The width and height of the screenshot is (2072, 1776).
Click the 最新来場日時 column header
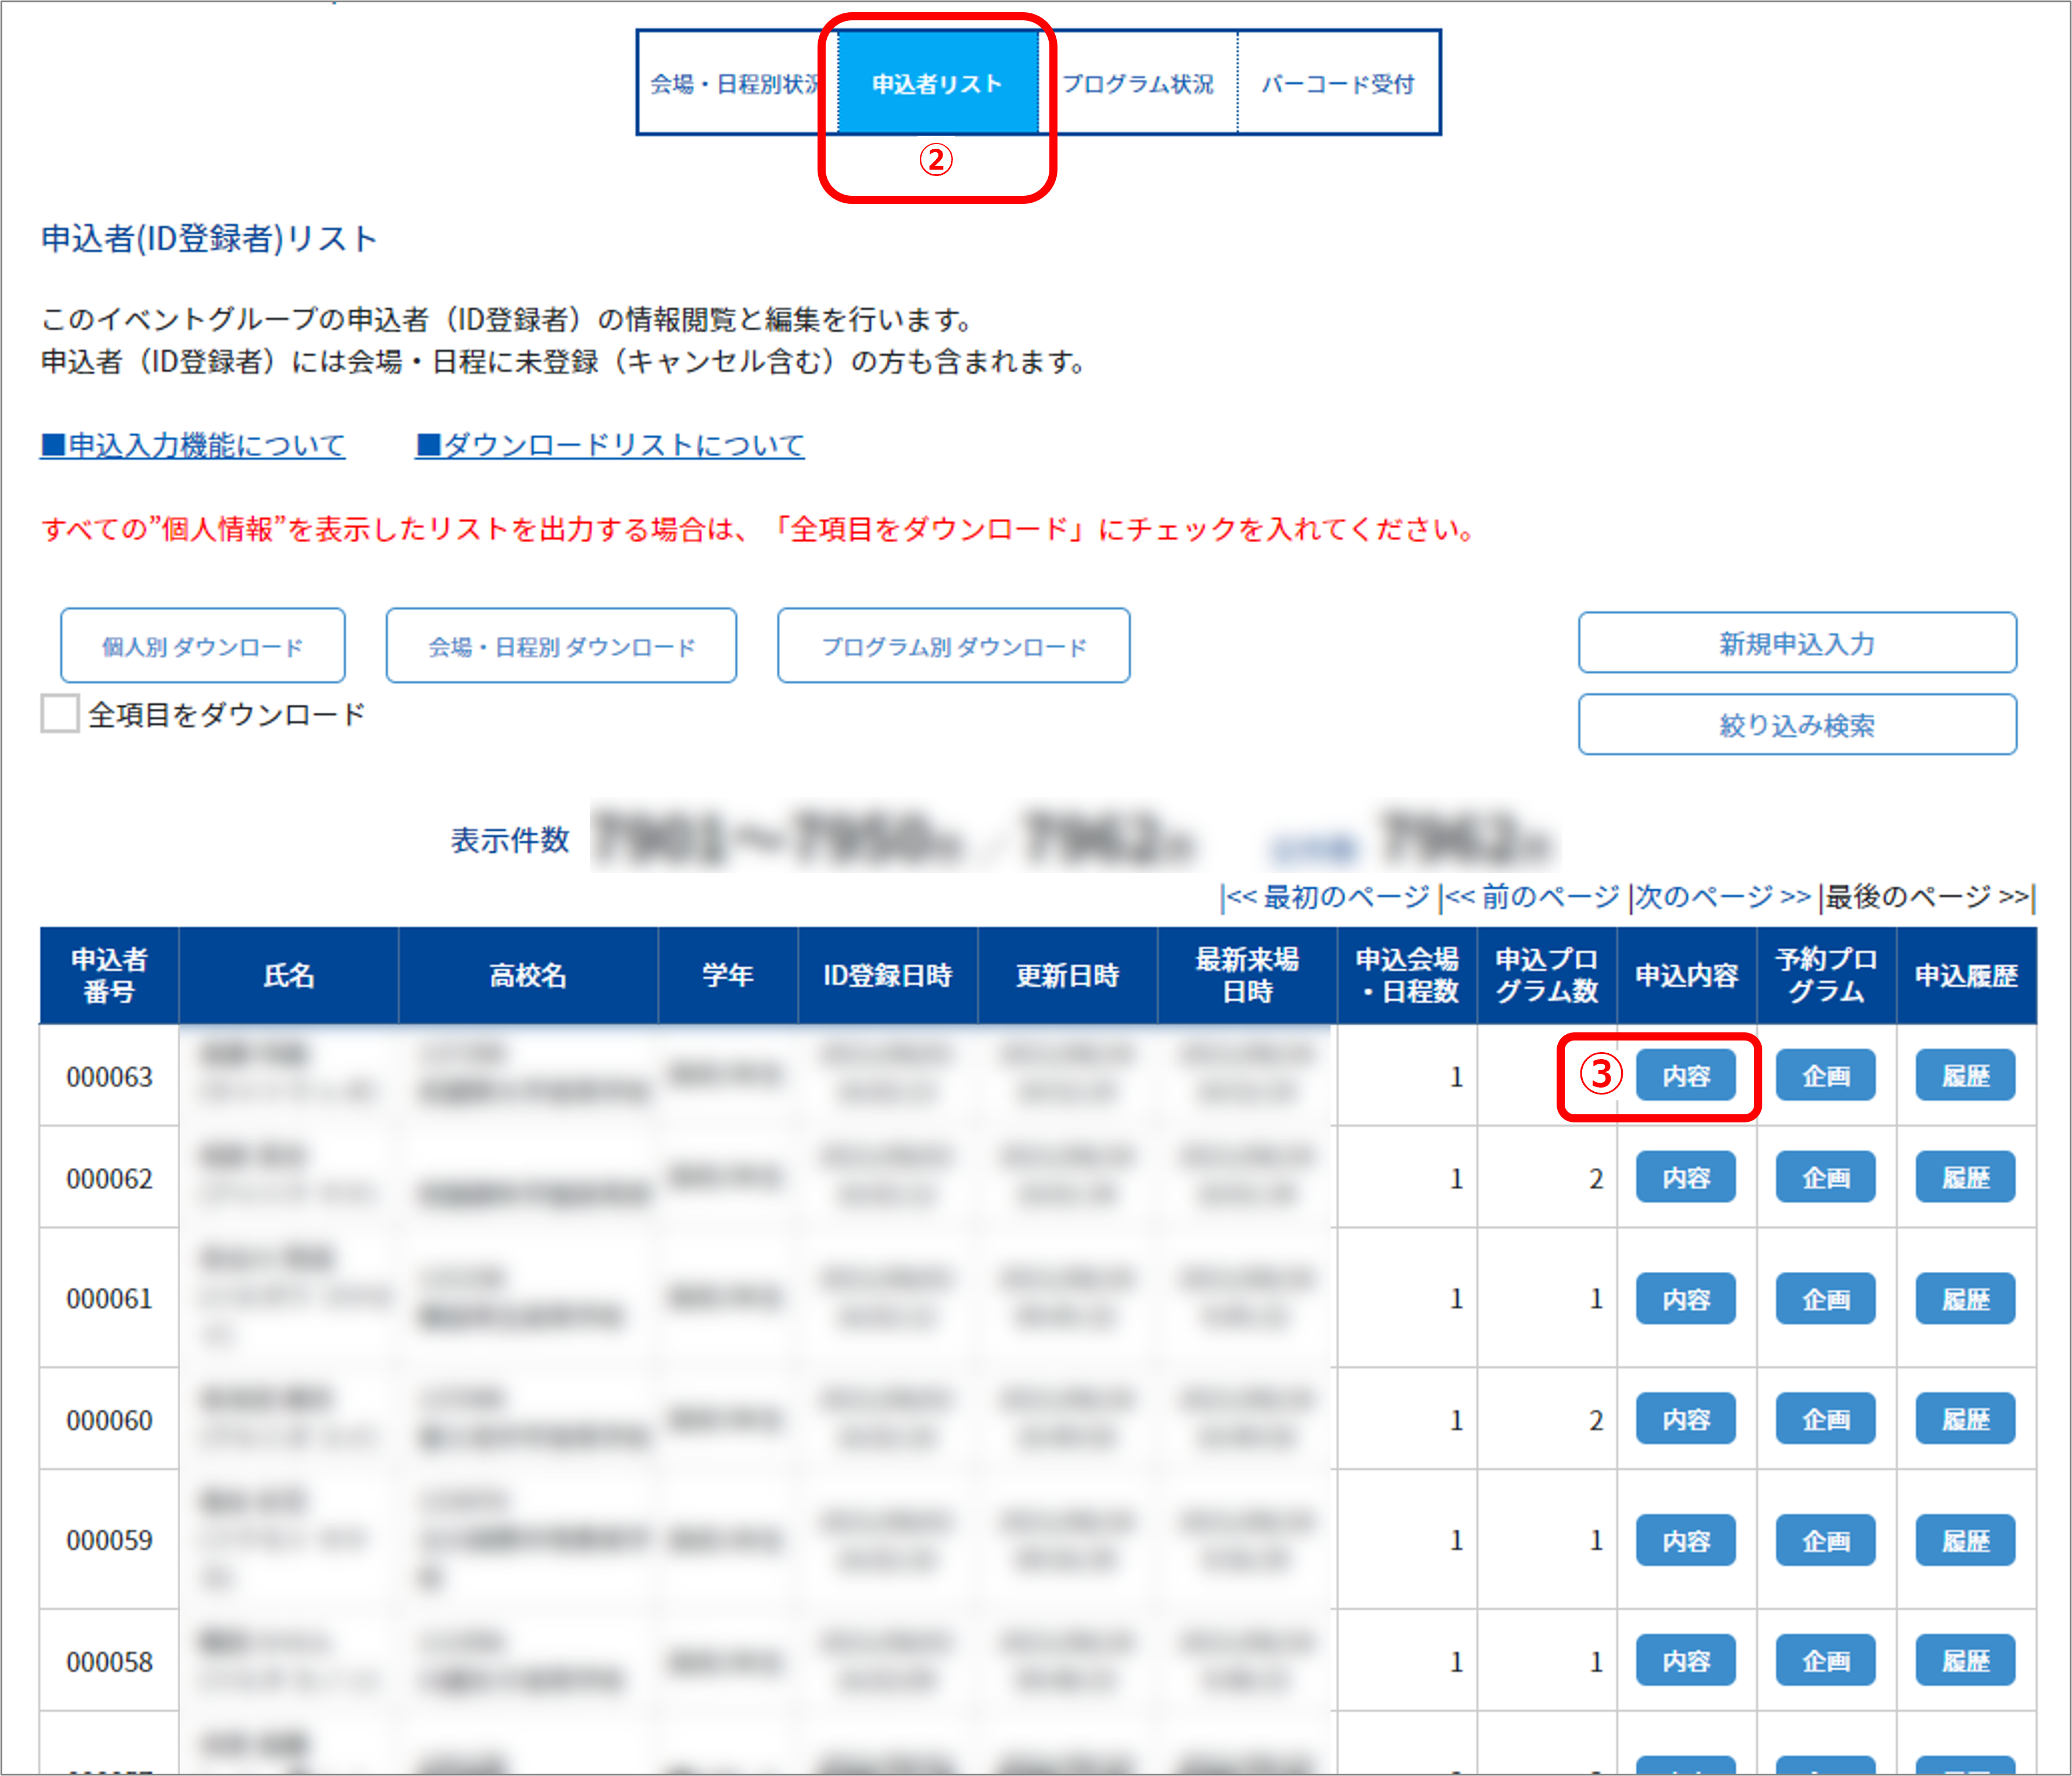[x=1248, y=976]
